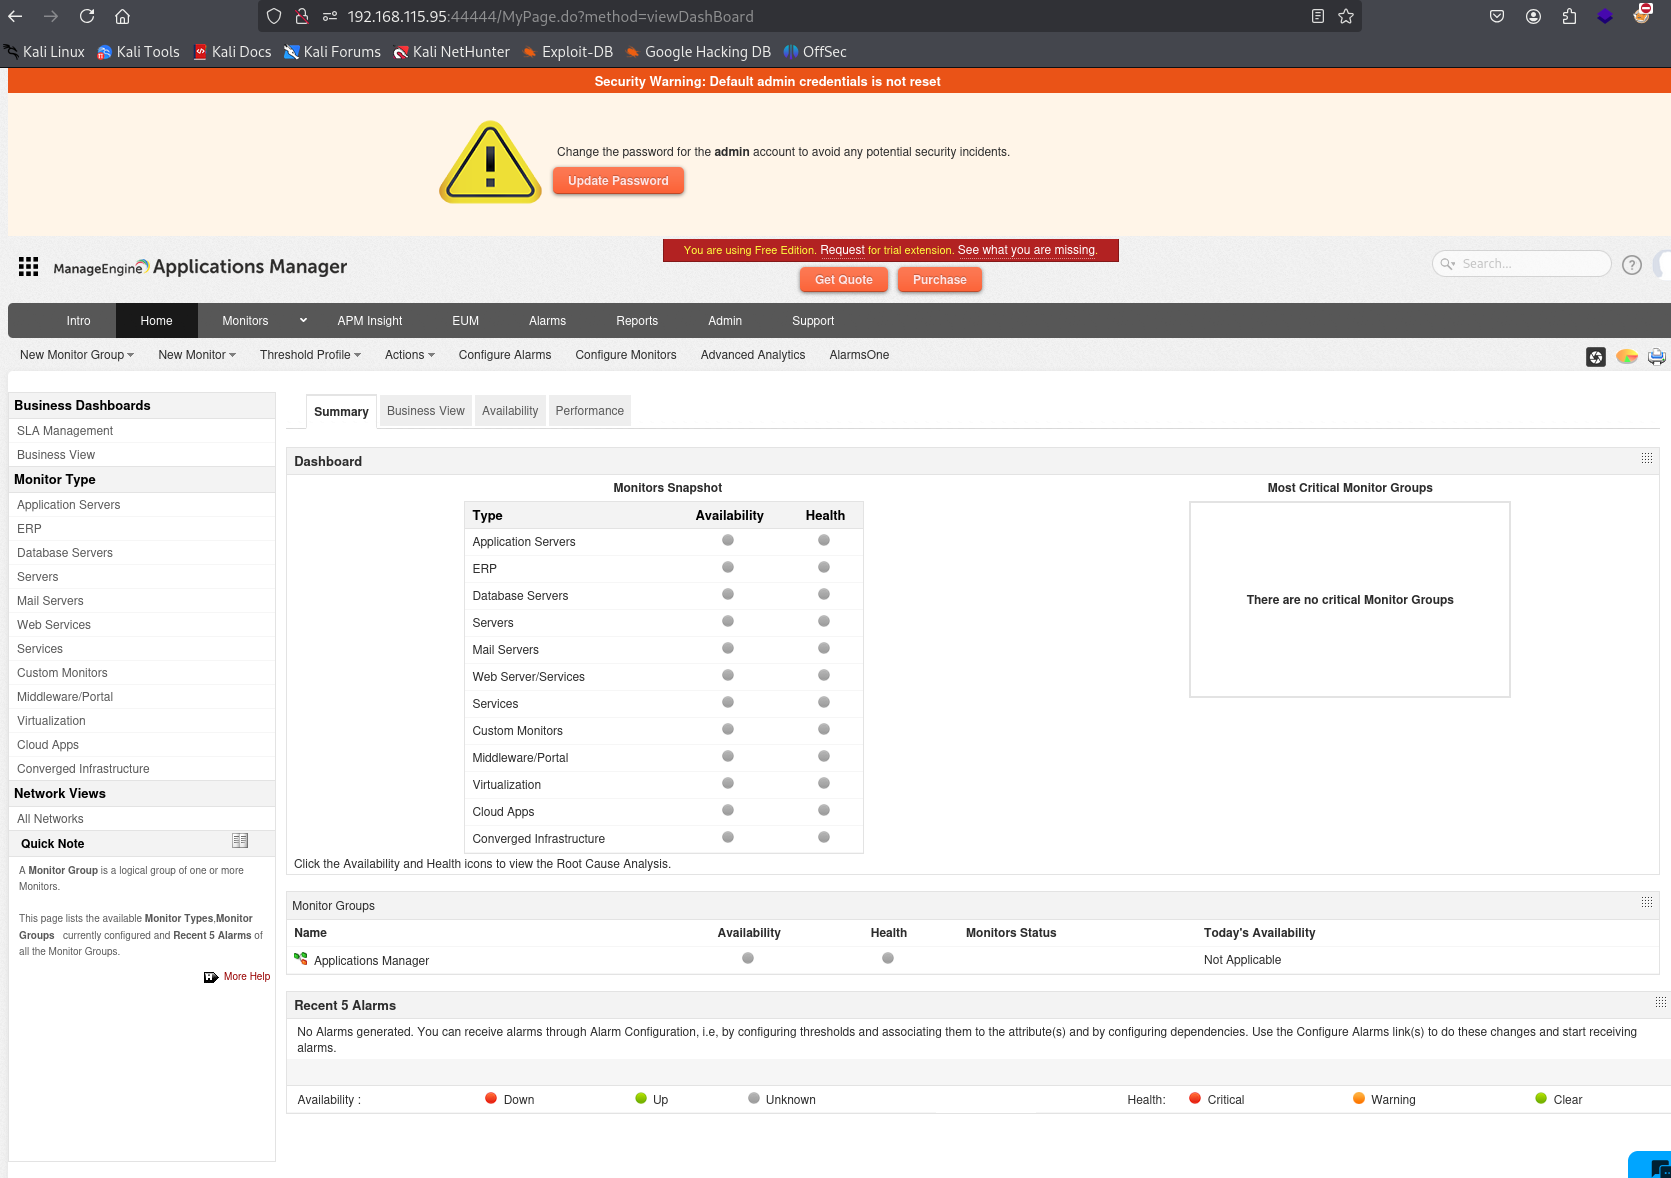Click the Save to Pocket icon
The height and width of the screenshot is (1178, 1671).
[1497, 16]
